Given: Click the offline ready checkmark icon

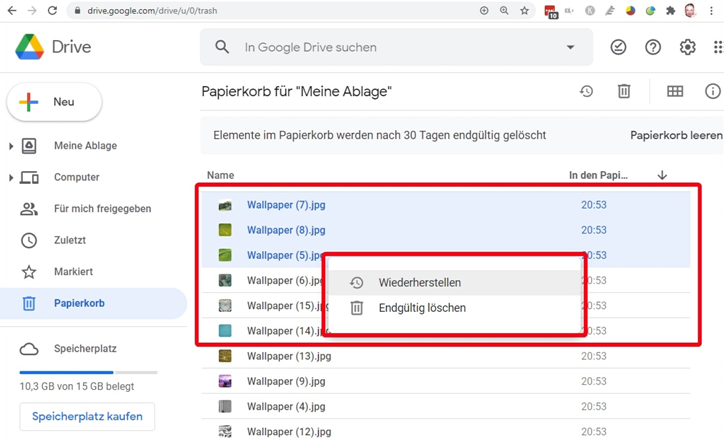Looking at the screenshot, I should coord(618,47).
